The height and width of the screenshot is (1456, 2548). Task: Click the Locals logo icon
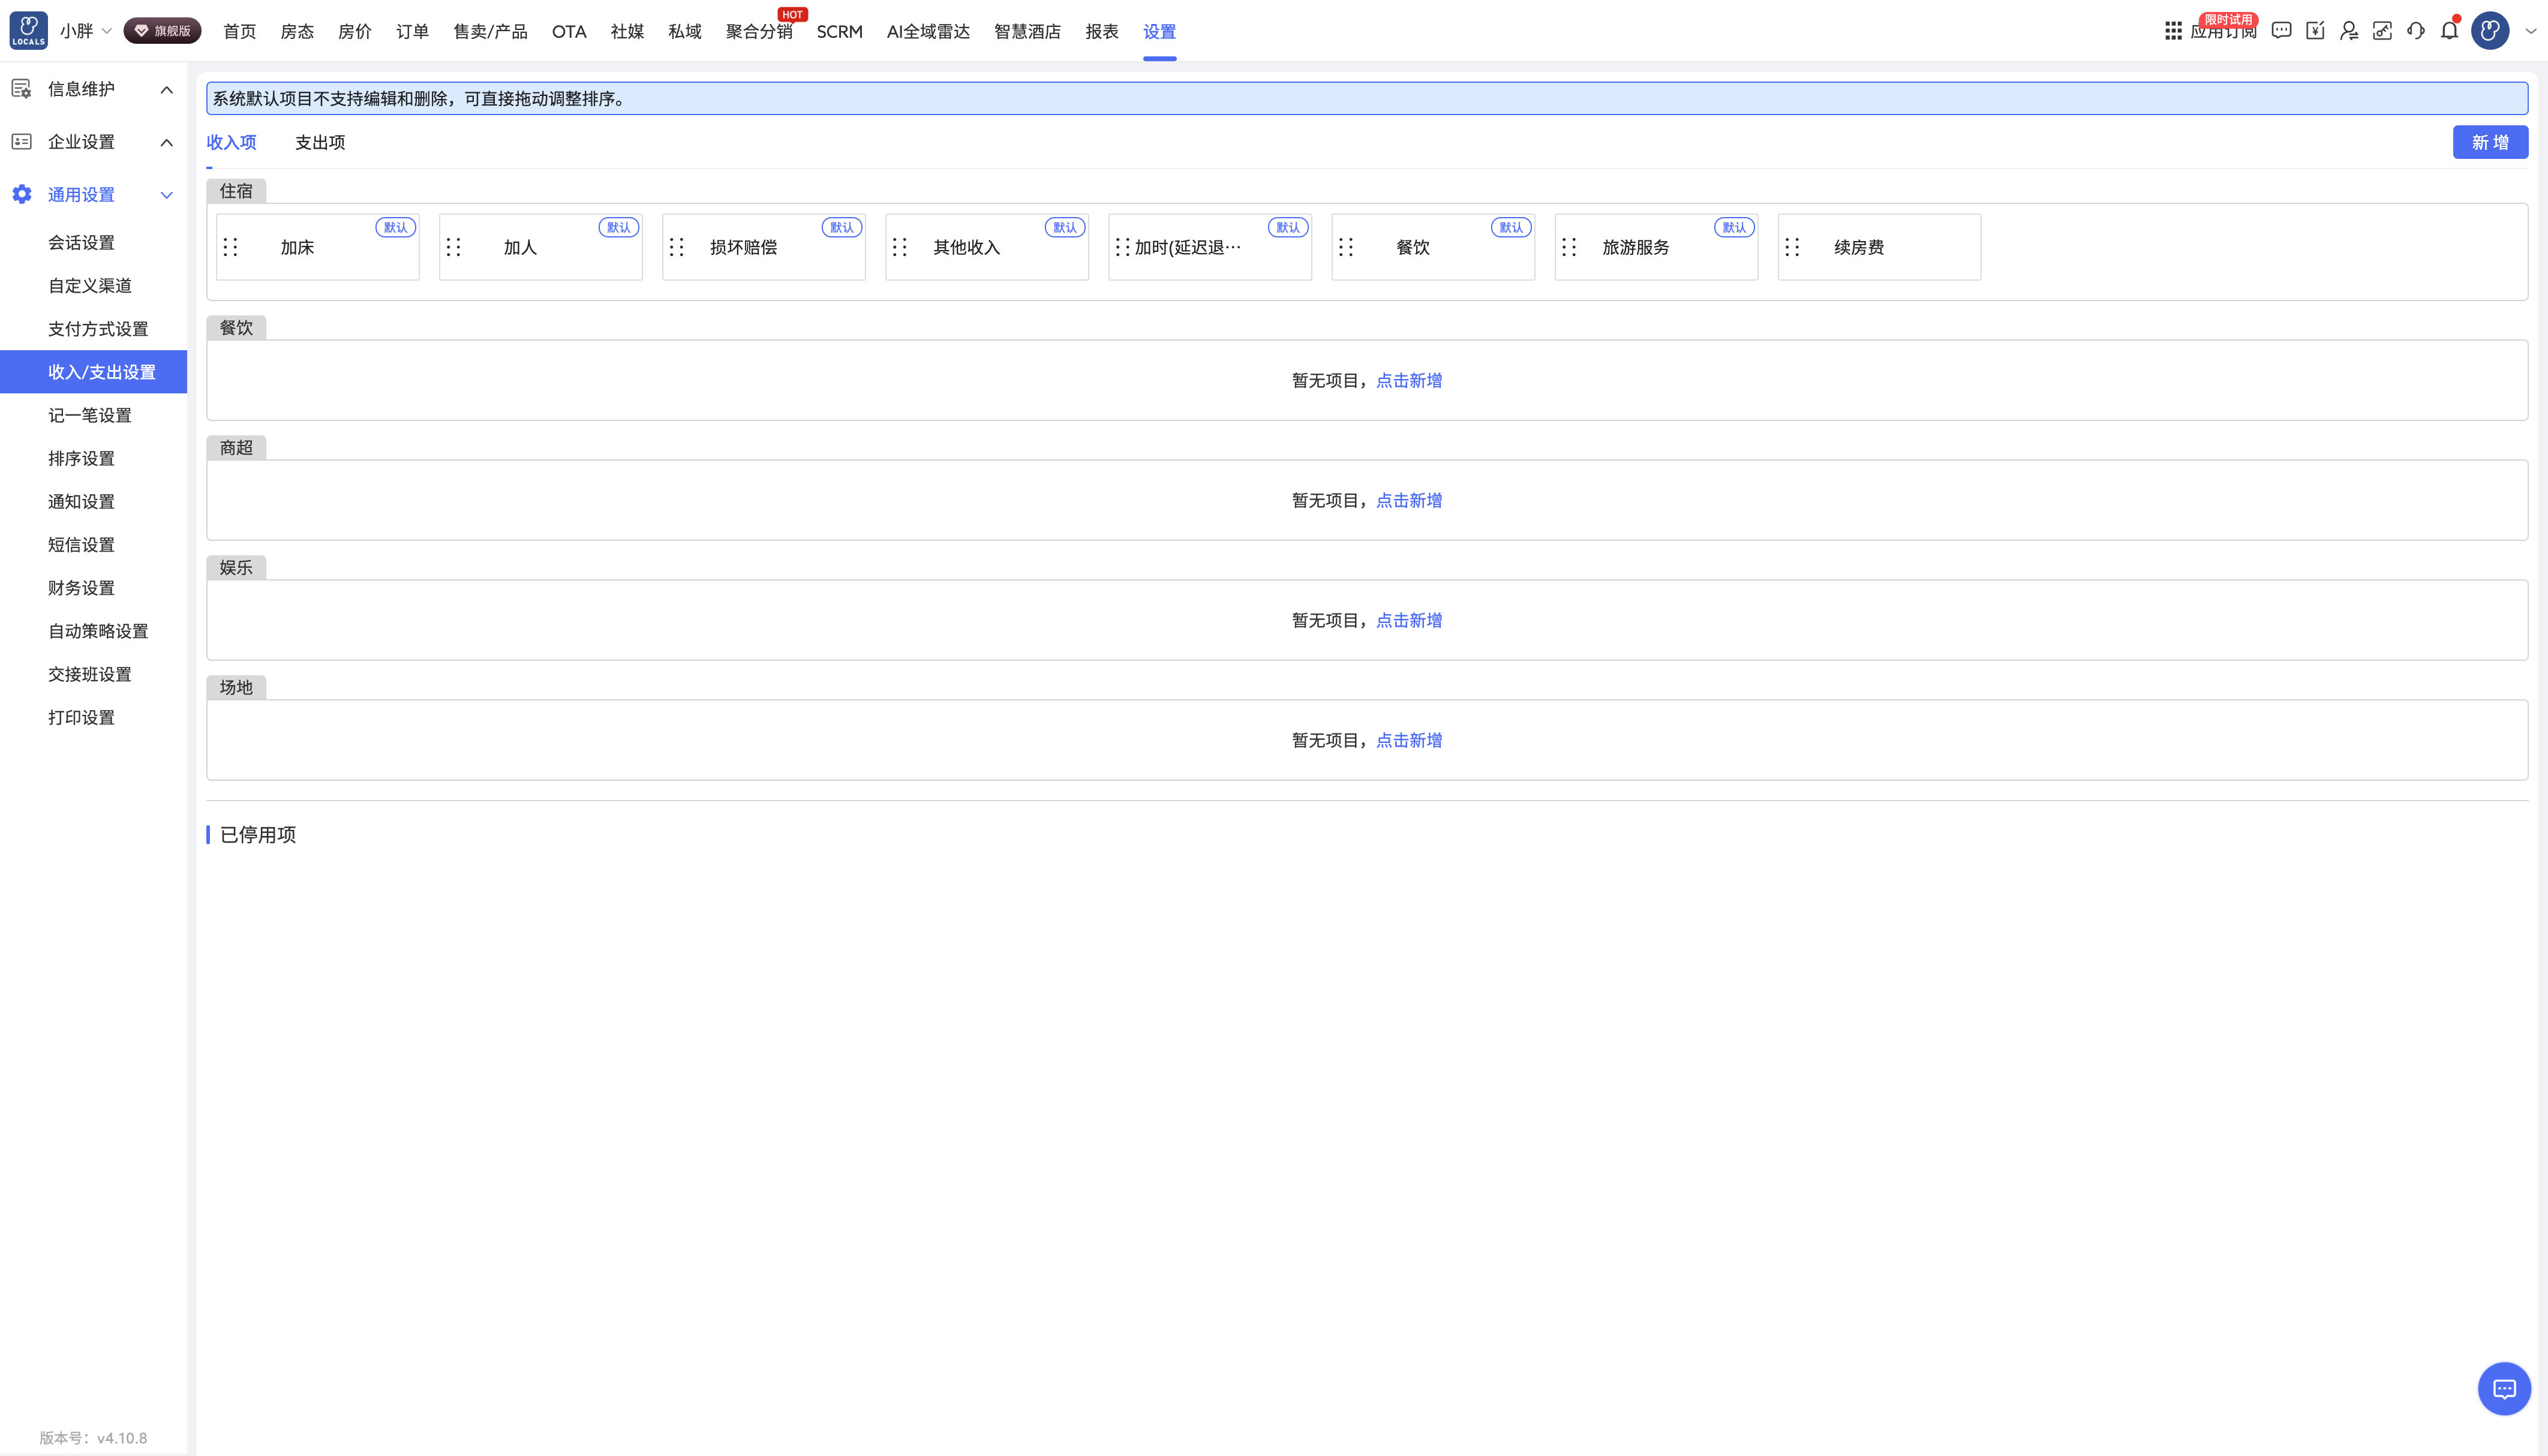28,30
